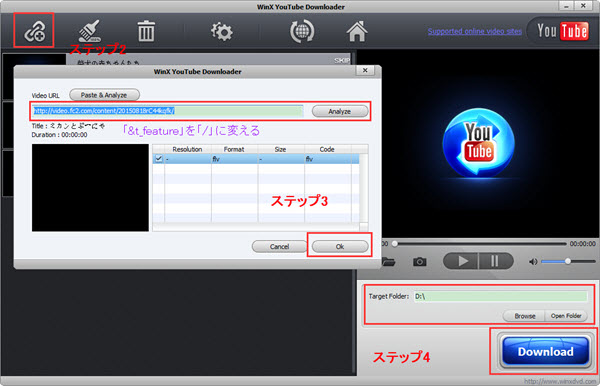Open Settings with the gear icon

click(221, 31)
